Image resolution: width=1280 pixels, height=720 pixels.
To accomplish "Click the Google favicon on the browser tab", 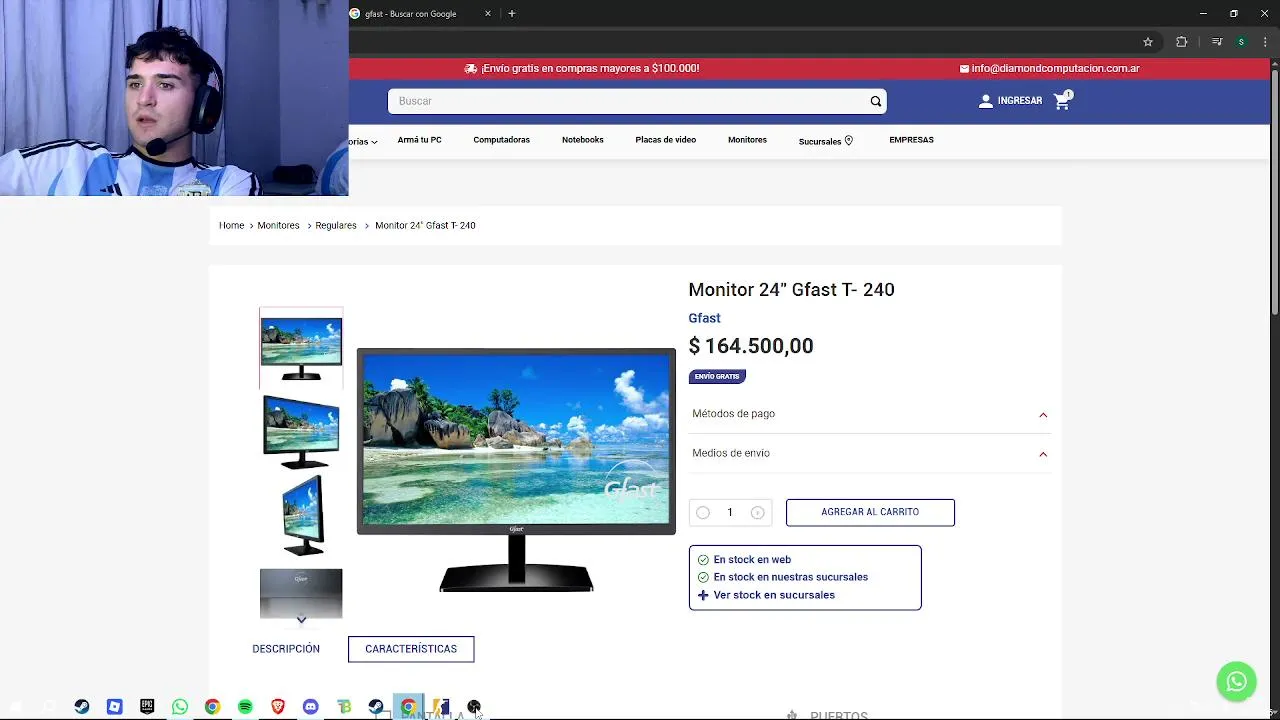I will click(x=355, y=14).
